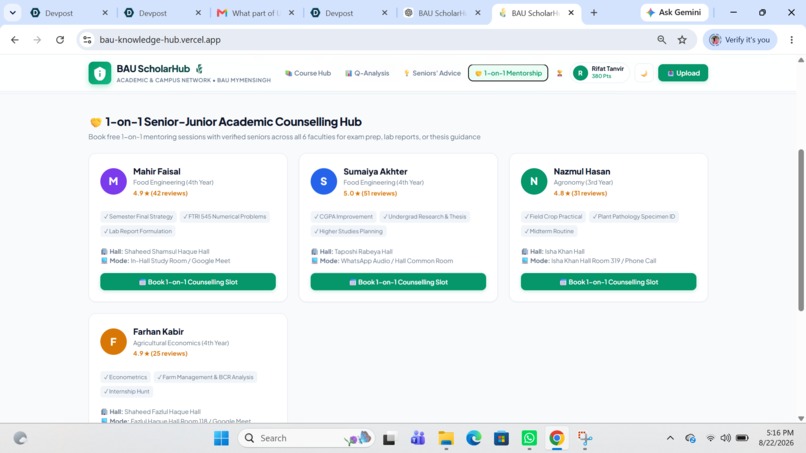This screenshot has width=806, height=453.
Task: Click Sumaiya Akhter's 5.0 star rating
Action: (x=370, y=193)
